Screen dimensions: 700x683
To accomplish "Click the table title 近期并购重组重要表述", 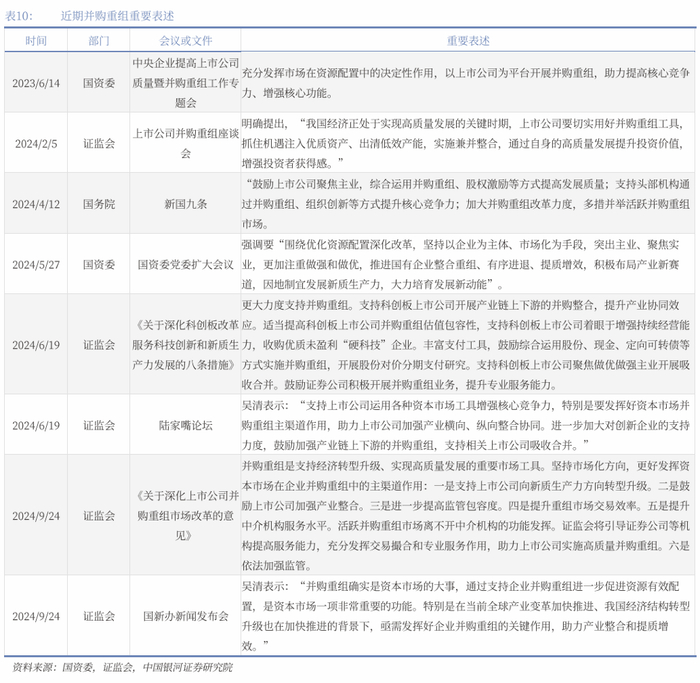I will (117, 16).
